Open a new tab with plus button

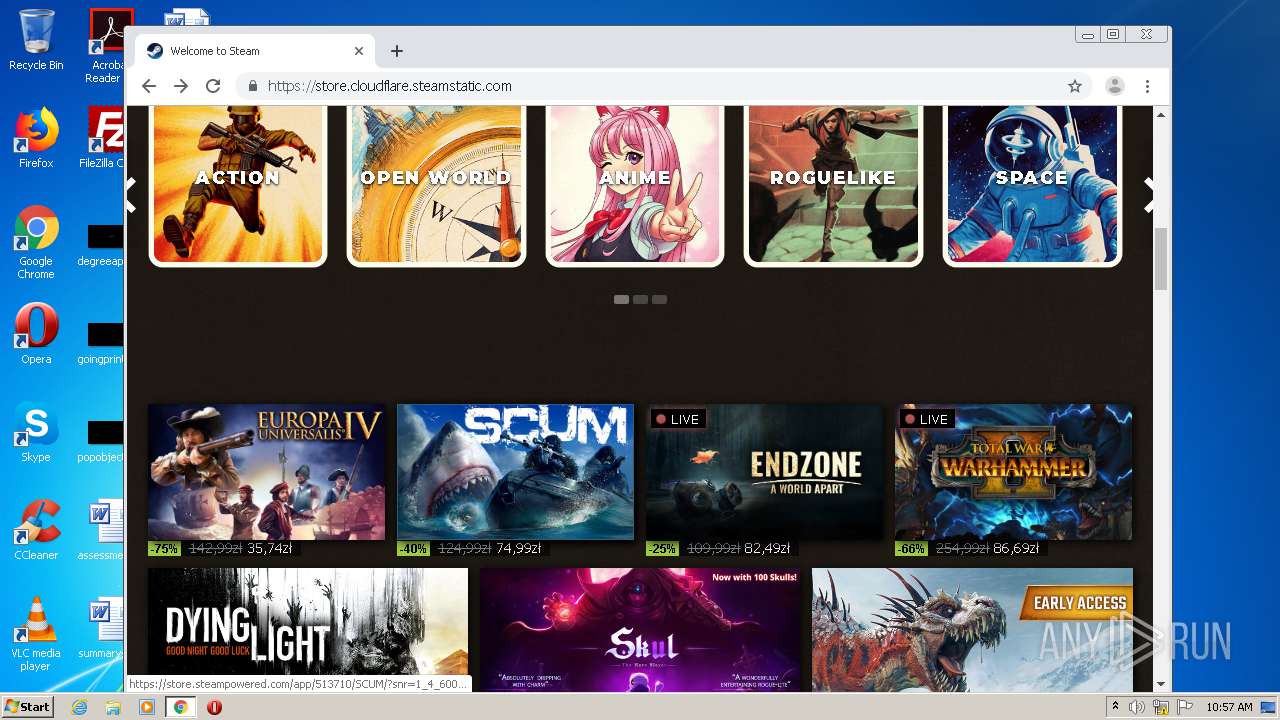pyautogui.click(x=397, y=51)
